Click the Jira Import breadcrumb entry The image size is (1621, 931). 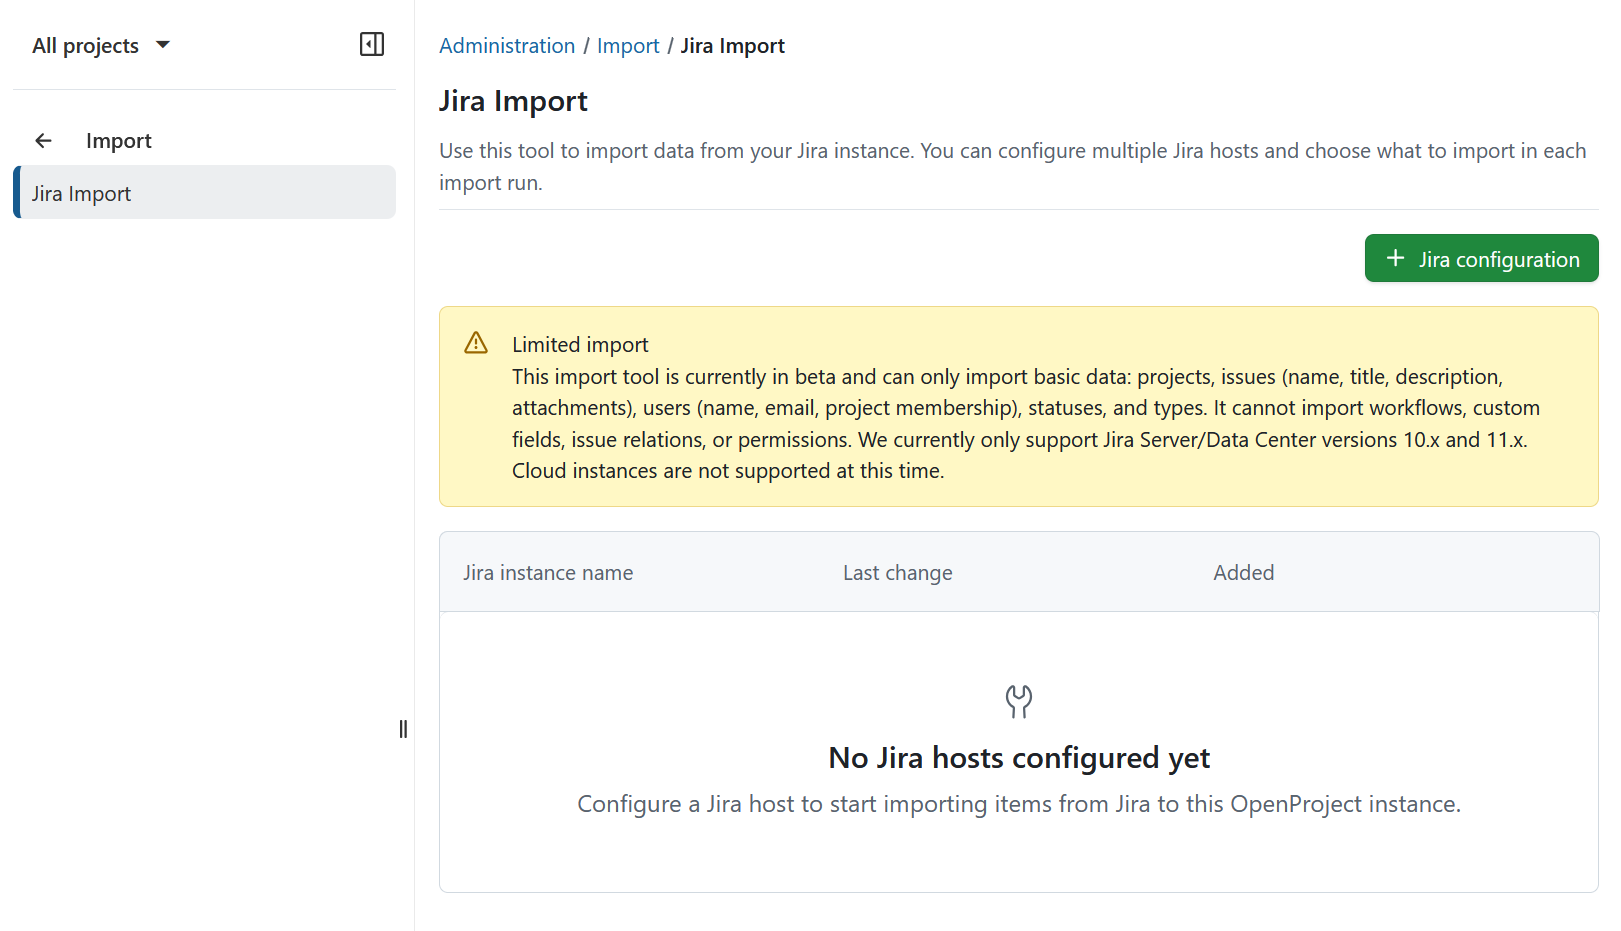(x=733, y=45)
